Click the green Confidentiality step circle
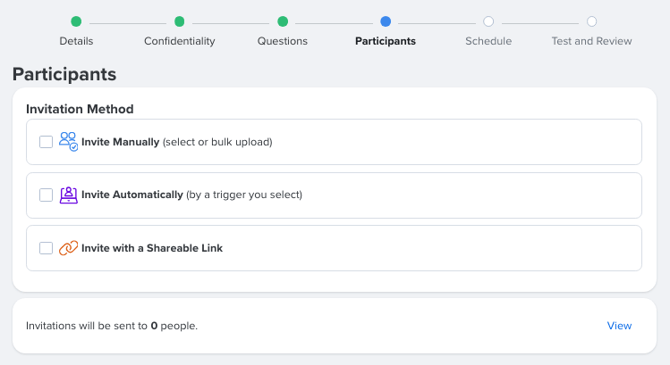 click(179, 21)
